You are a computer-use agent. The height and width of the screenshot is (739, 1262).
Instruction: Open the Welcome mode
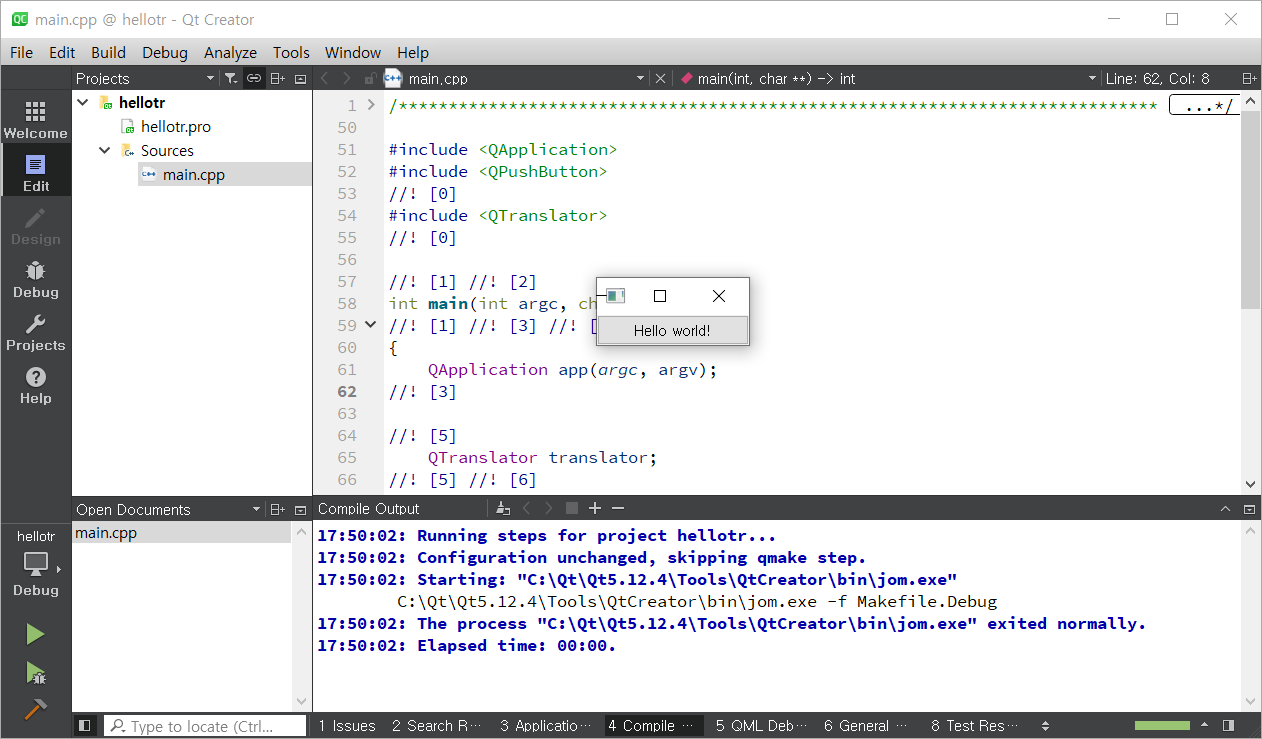coord(35,120)
